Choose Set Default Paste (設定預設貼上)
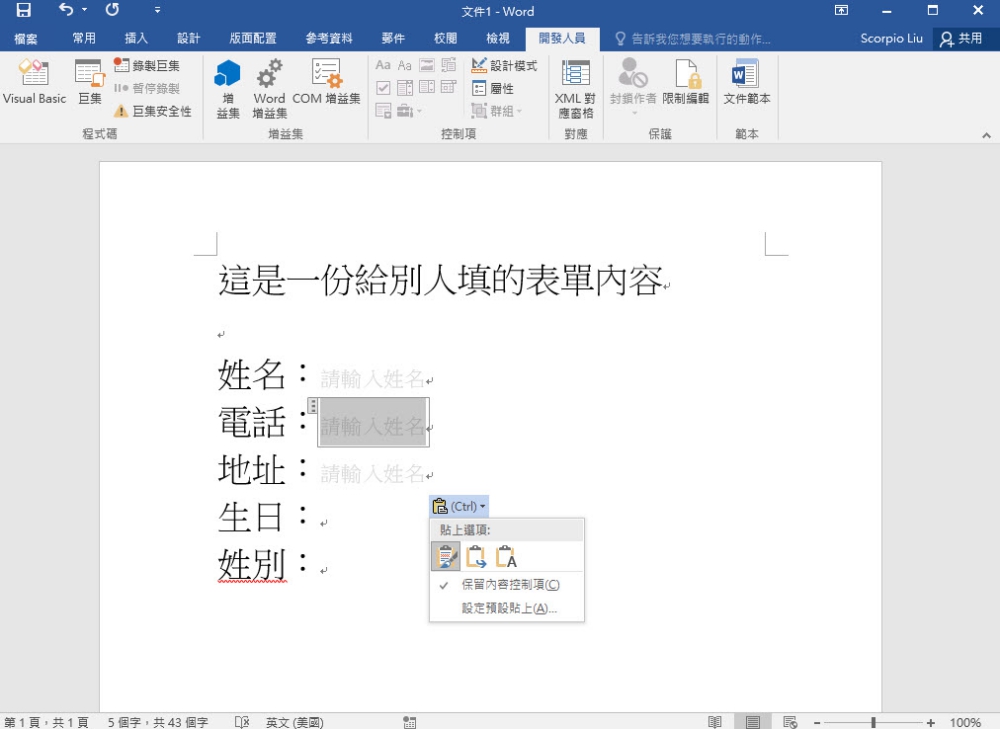The height and width of the screenshot is (729, 1000). click(509, 608)
